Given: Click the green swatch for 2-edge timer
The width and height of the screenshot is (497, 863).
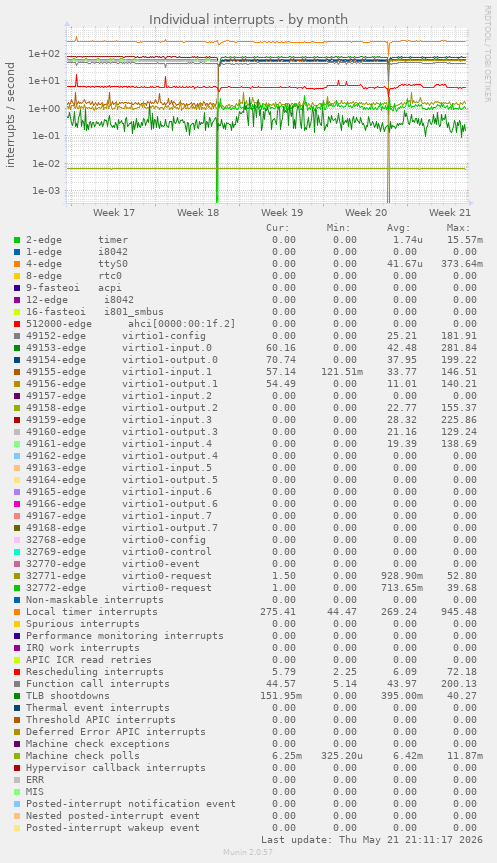Looking at the screenshot, I should coord(17,240).
